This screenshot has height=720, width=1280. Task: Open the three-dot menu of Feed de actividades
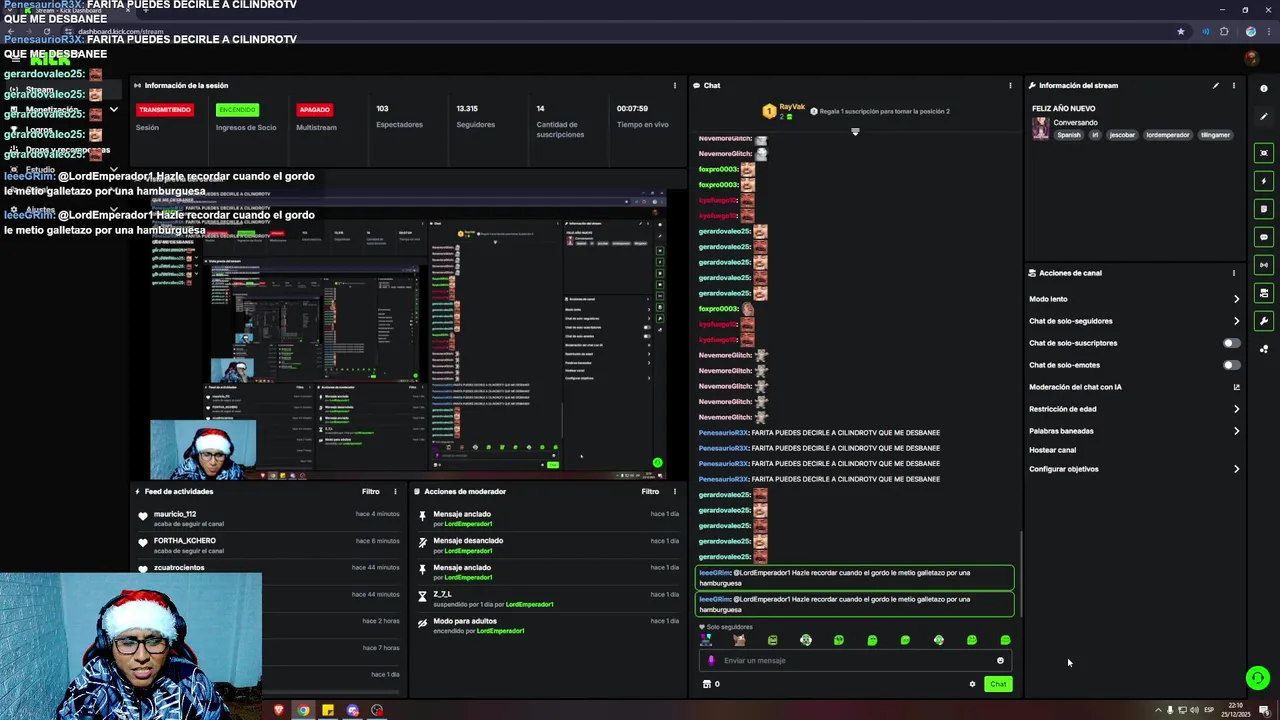click(x=395, y=491)
